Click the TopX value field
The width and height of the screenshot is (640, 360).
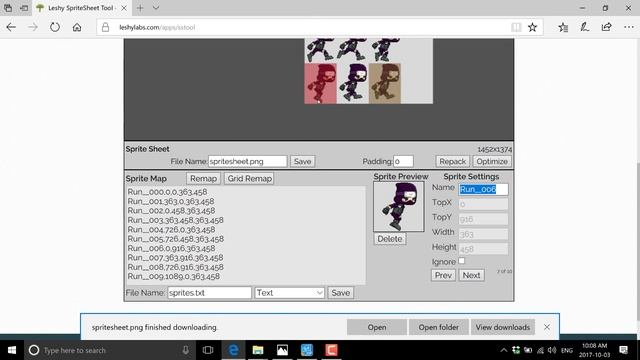point(483,204)
